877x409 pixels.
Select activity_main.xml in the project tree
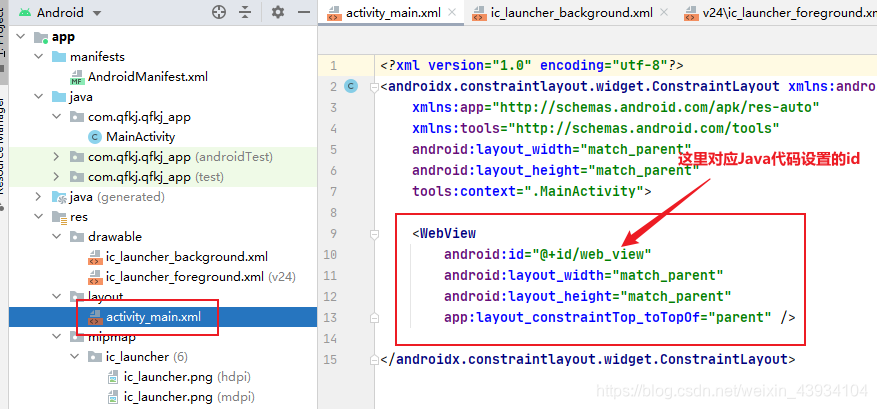click(153, 317)
